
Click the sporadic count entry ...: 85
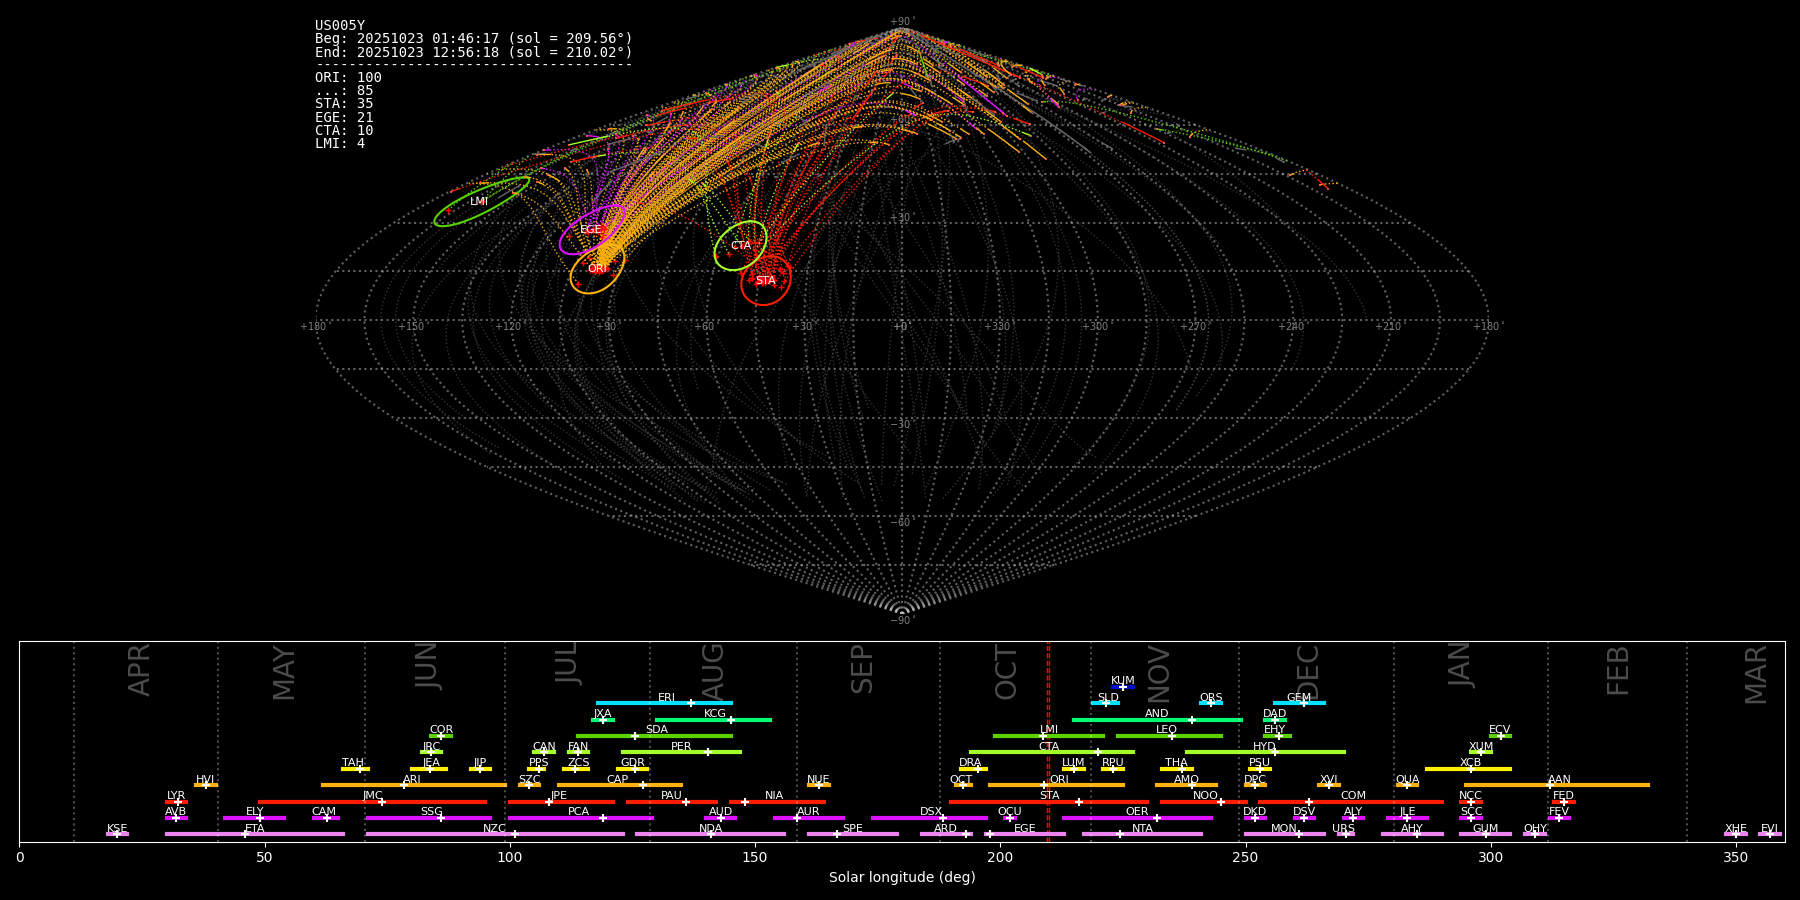point(344,91)
